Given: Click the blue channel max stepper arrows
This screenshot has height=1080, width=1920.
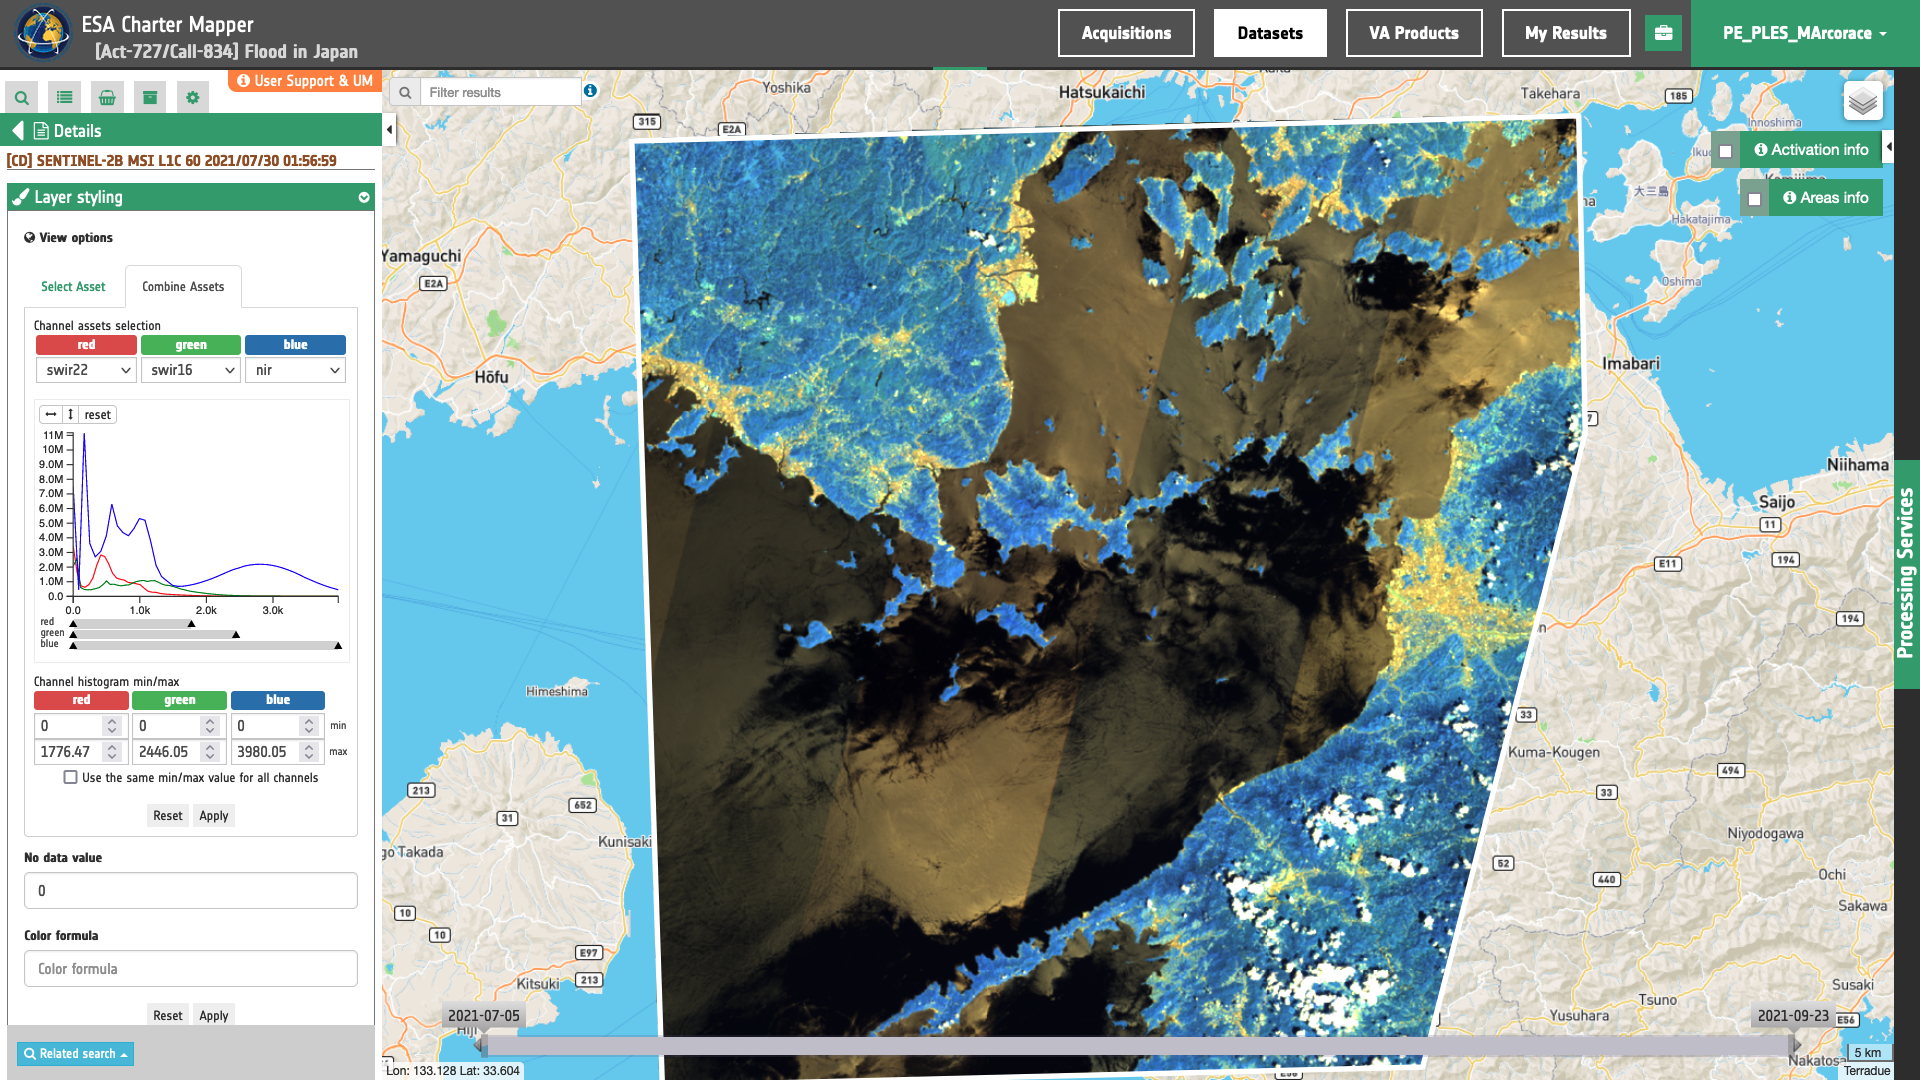Looking at the screenshot, I should [309, 752].
